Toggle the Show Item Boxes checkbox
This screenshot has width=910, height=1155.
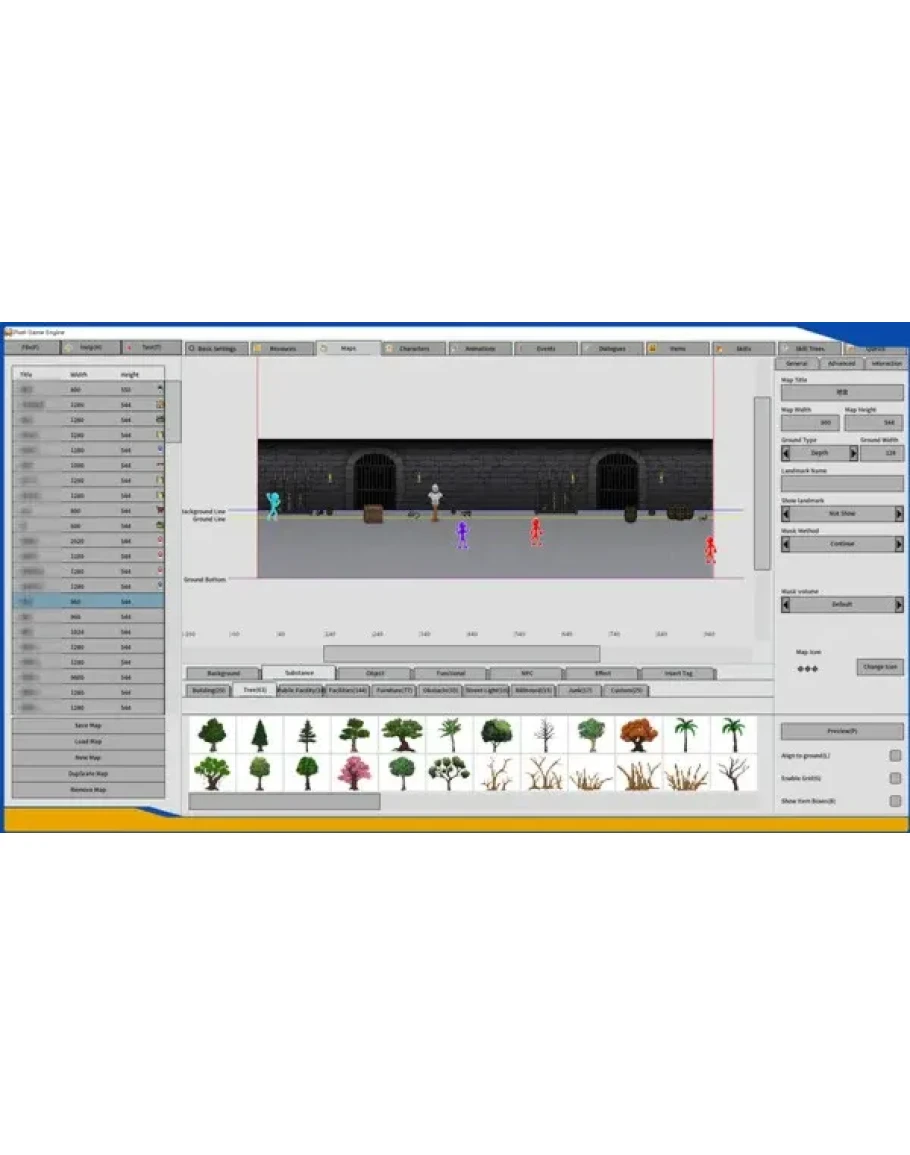tap(895, 801)
